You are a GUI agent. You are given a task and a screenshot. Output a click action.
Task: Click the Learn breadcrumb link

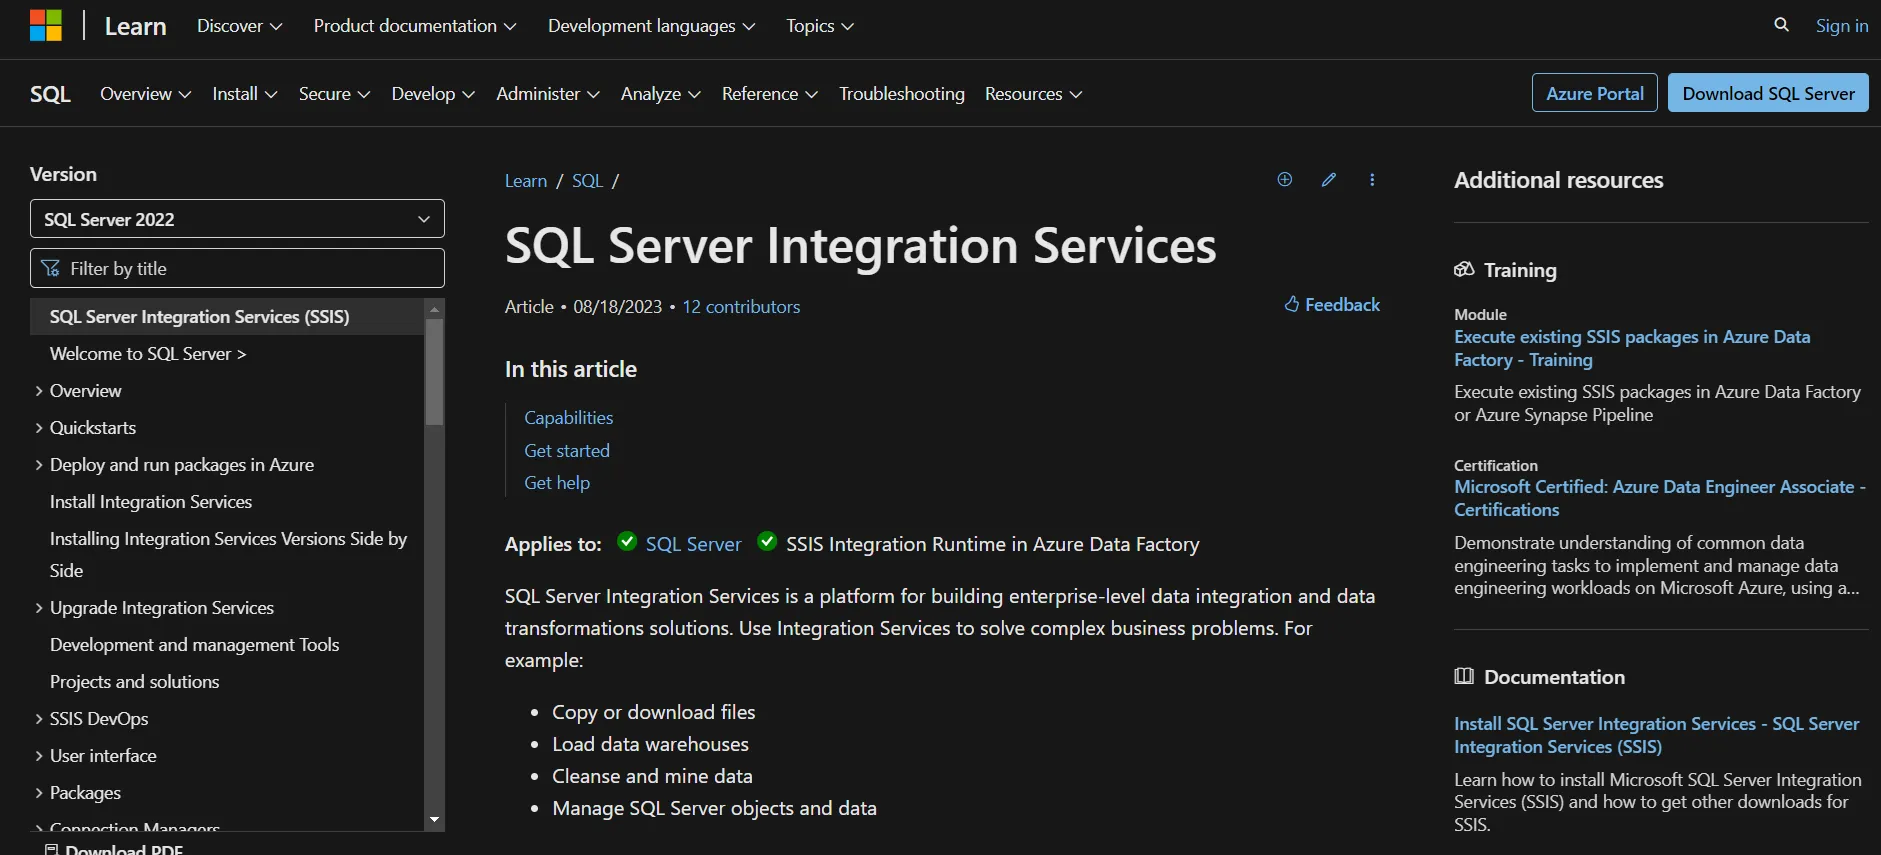(526, 181)
